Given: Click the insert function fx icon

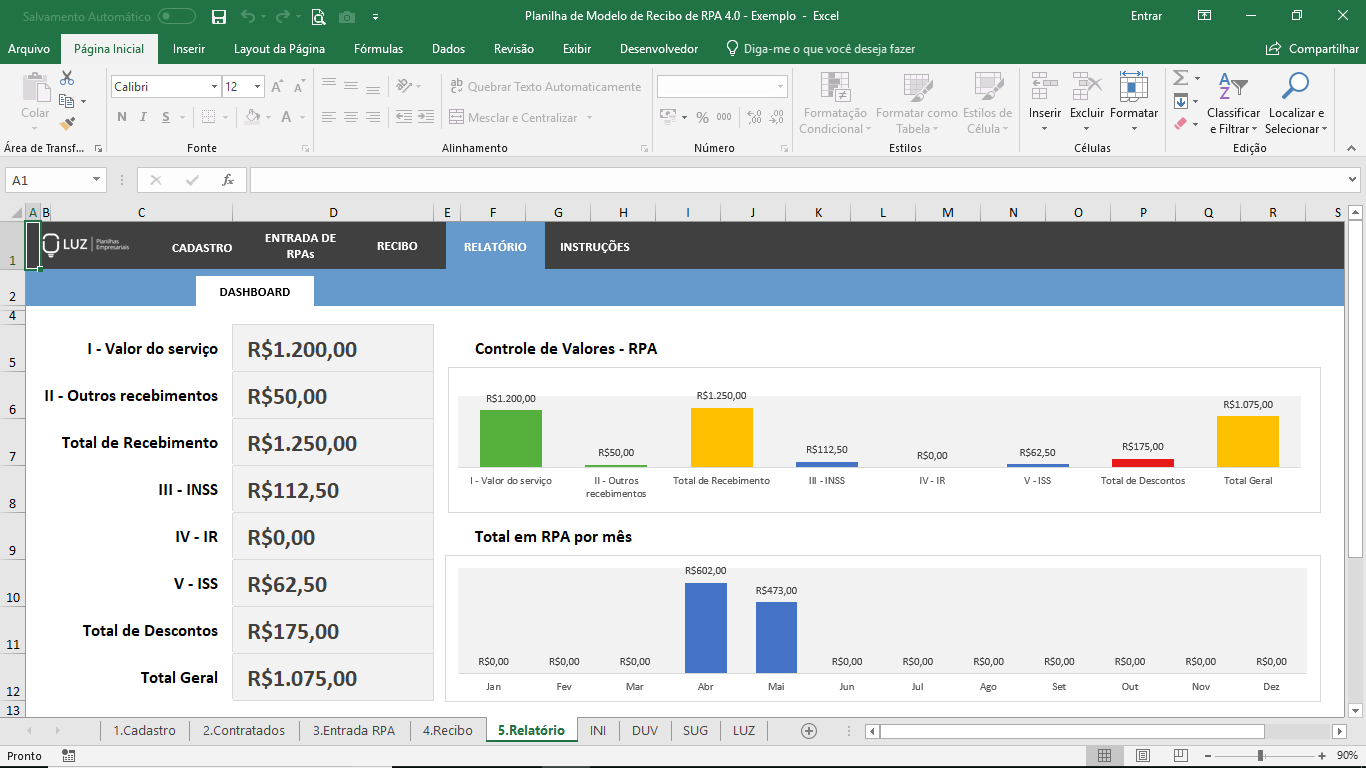Looking at the screenshot, I should (228, 180).
